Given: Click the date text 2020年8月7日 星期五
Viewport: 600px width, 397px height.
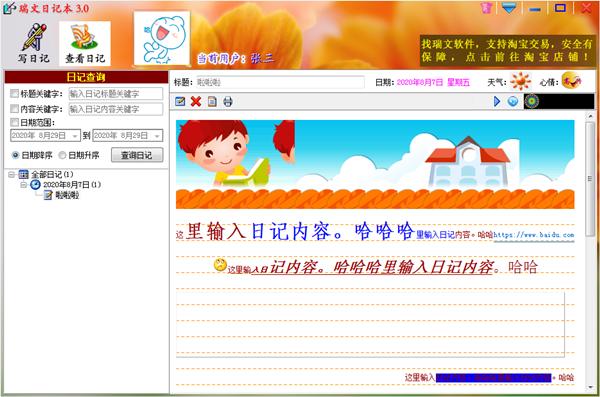Looking at the screenshot, I should (433, 82).
